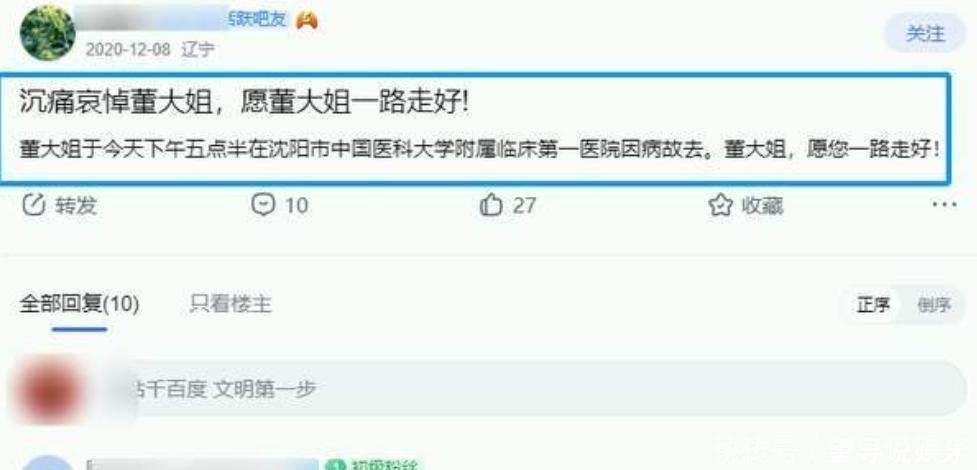The height and width of the screenshot is (470, 977).
Task: Open comments via the speech bubble icon
Action: (x=263, y=204)
